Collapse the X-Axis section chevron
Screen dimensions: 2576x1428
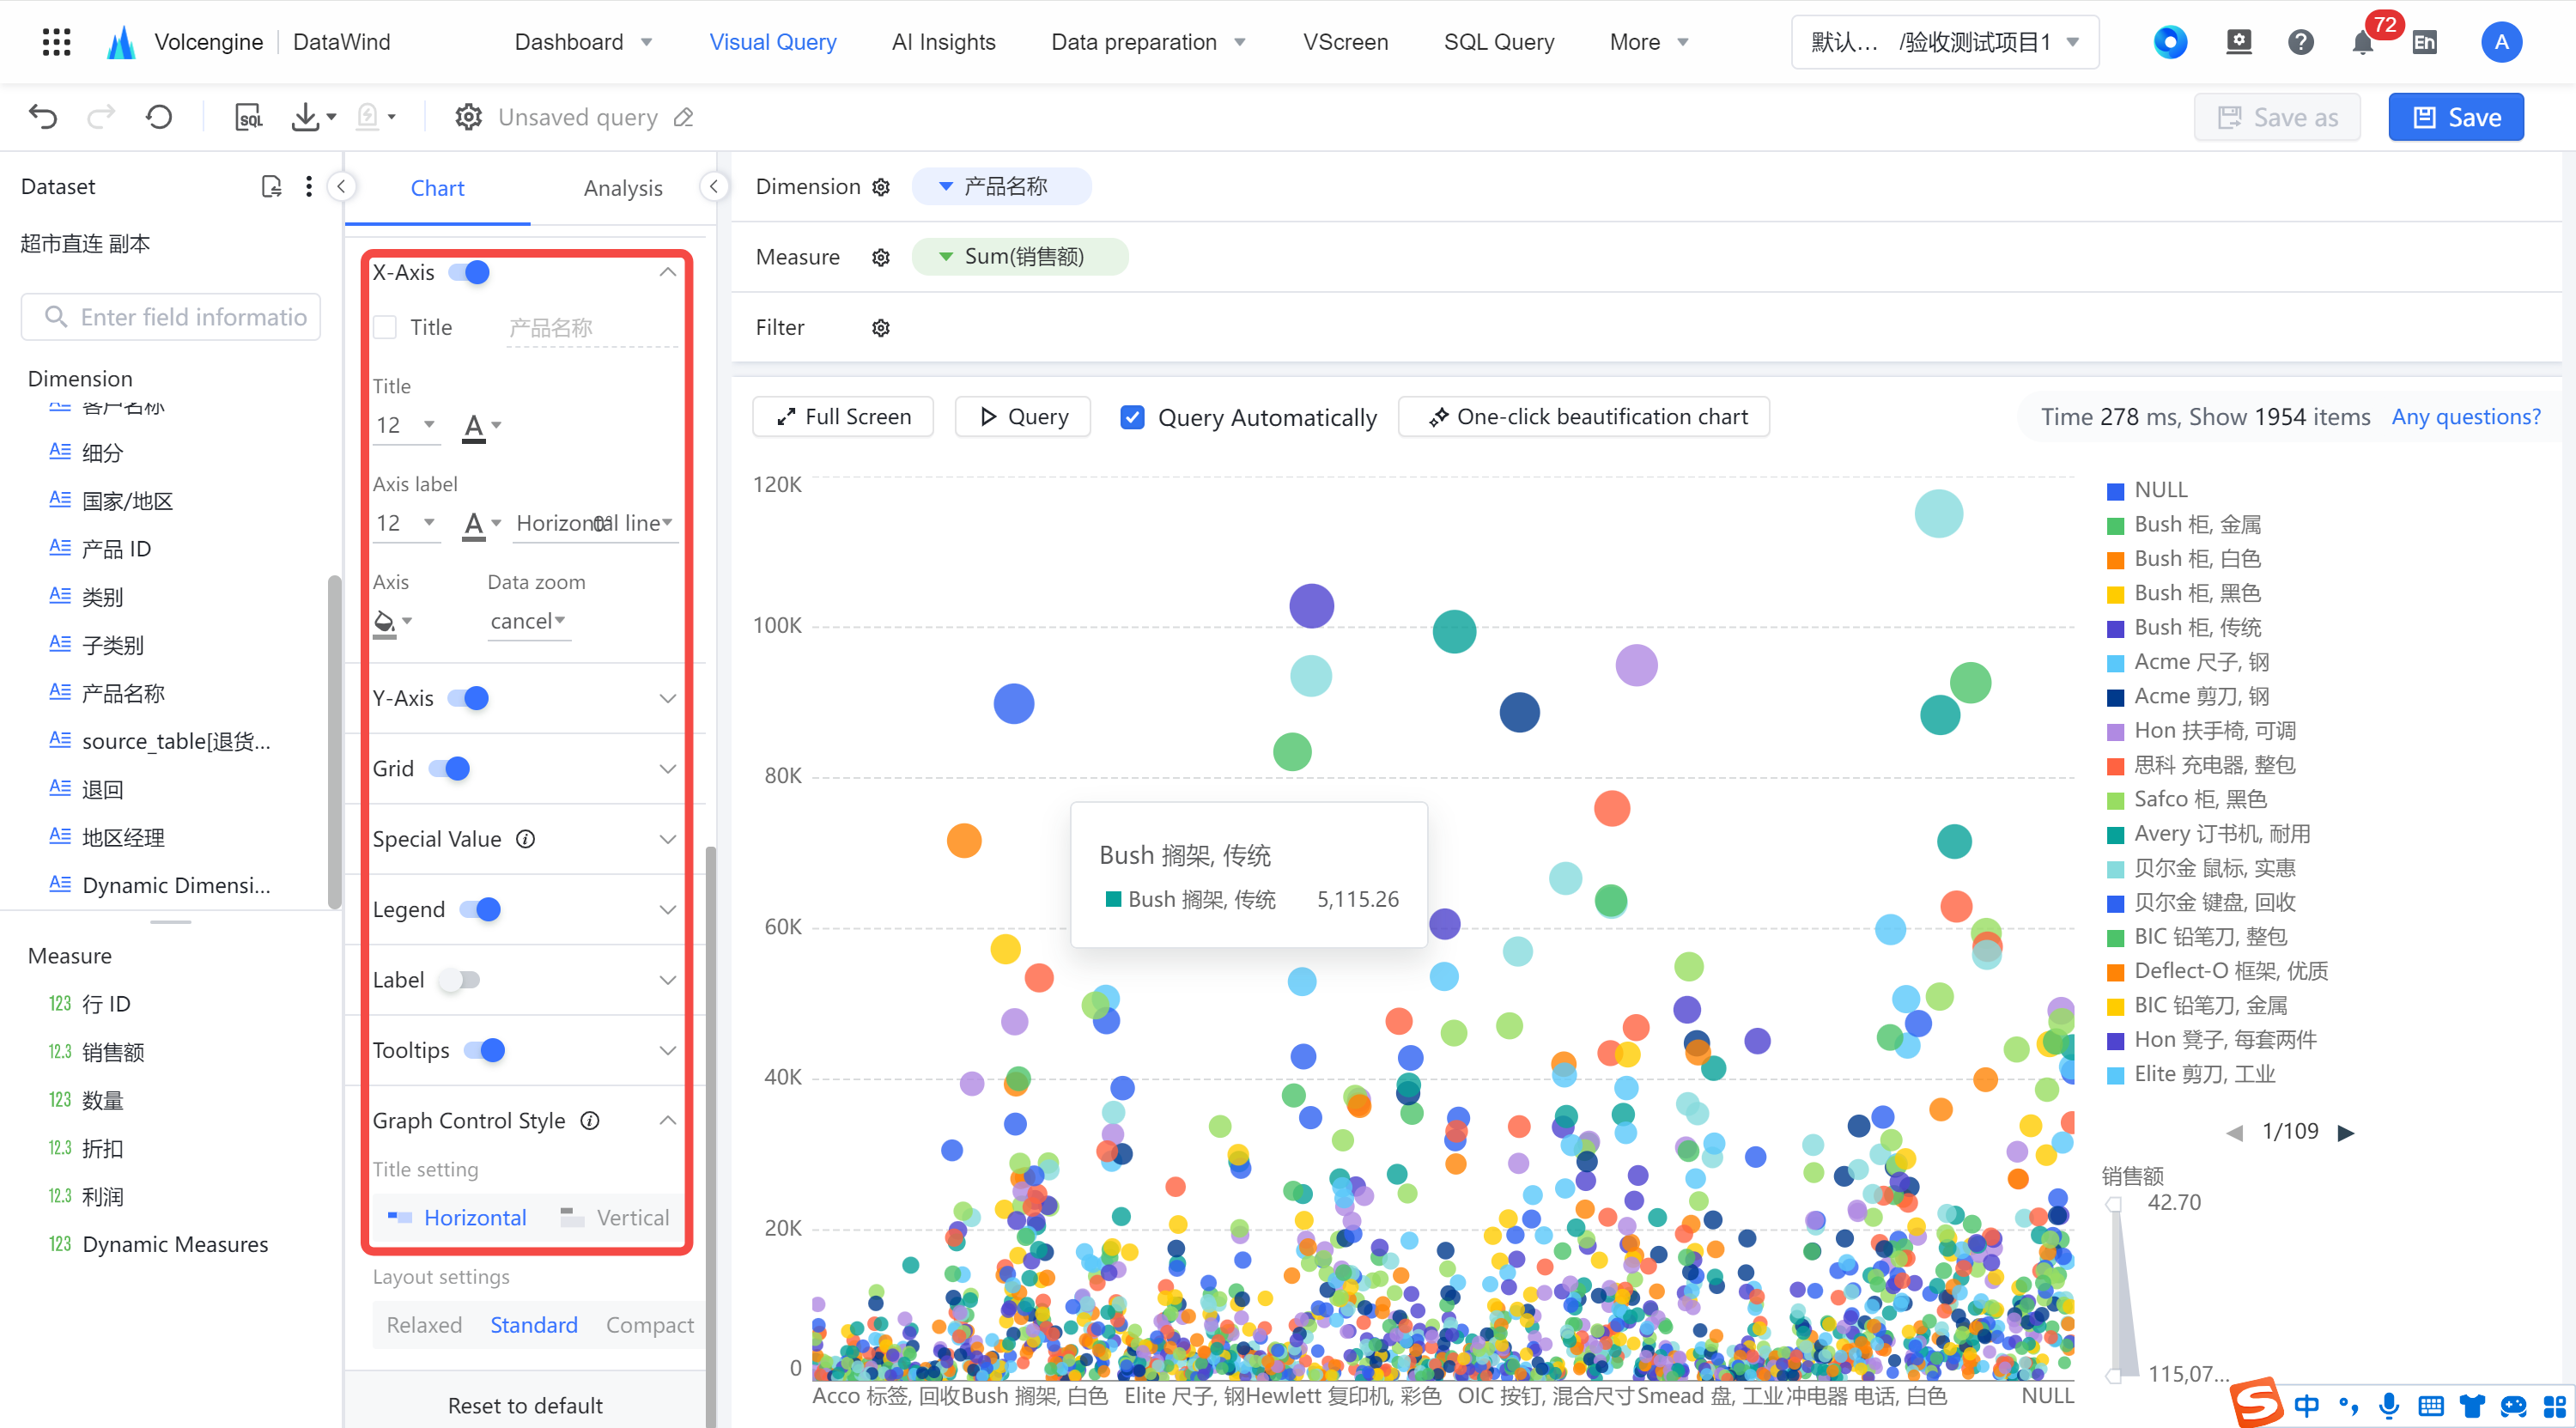[x=668, y=272]
